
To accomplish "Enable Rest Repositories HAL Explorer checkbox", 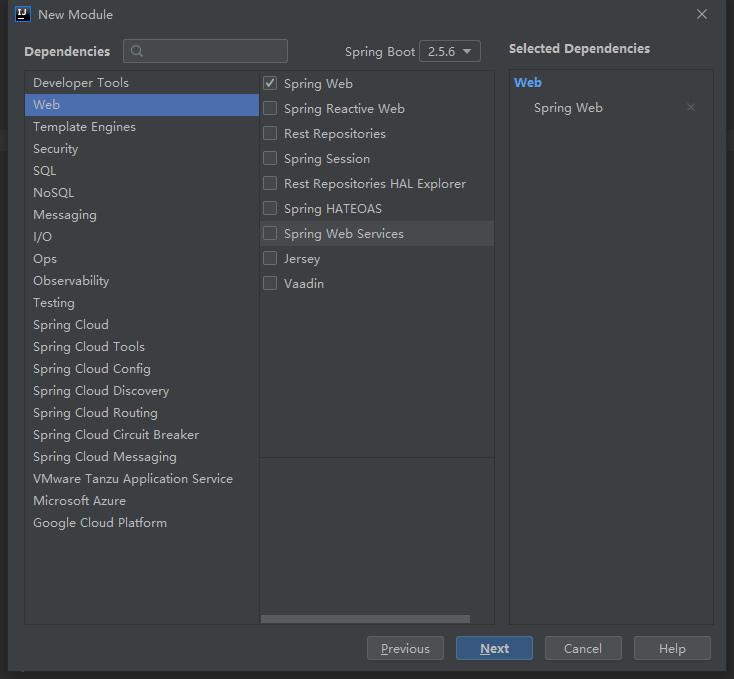I will [x=270, y=183].
